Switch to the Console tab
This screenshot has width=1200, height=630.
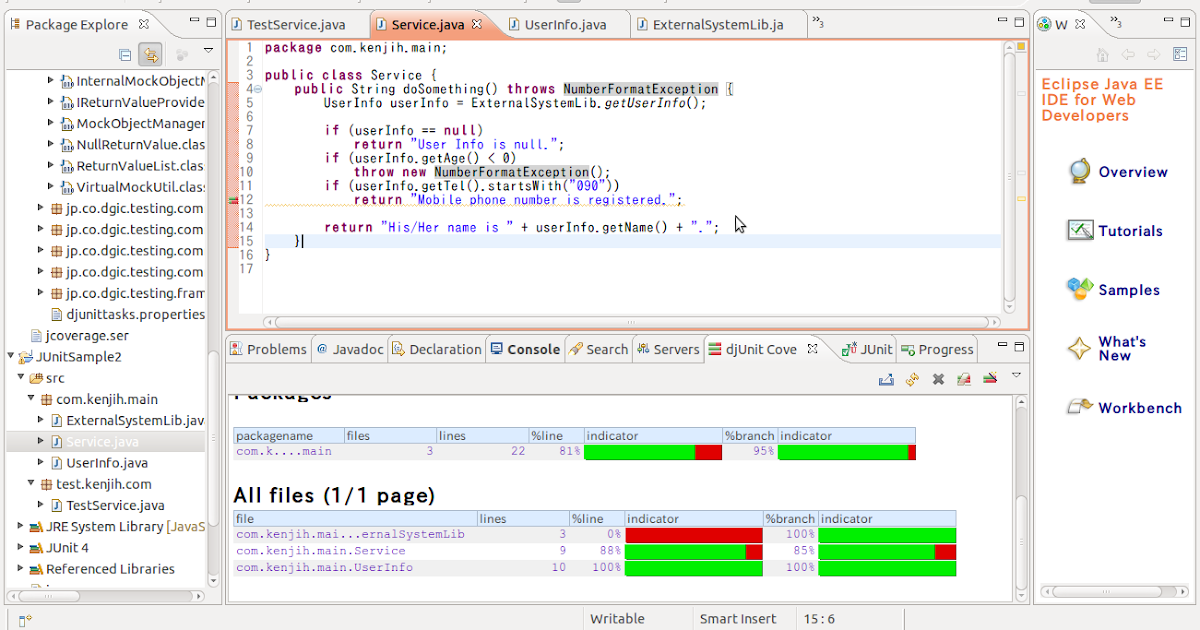coord(524,349)
